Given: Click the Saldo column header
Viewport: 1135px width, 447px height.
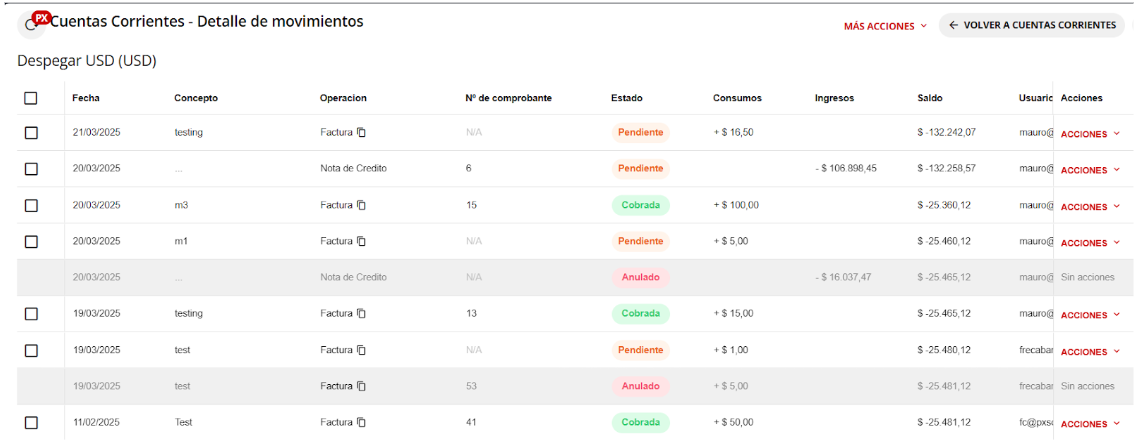Looking at the screenshot, I should (929, 98).
